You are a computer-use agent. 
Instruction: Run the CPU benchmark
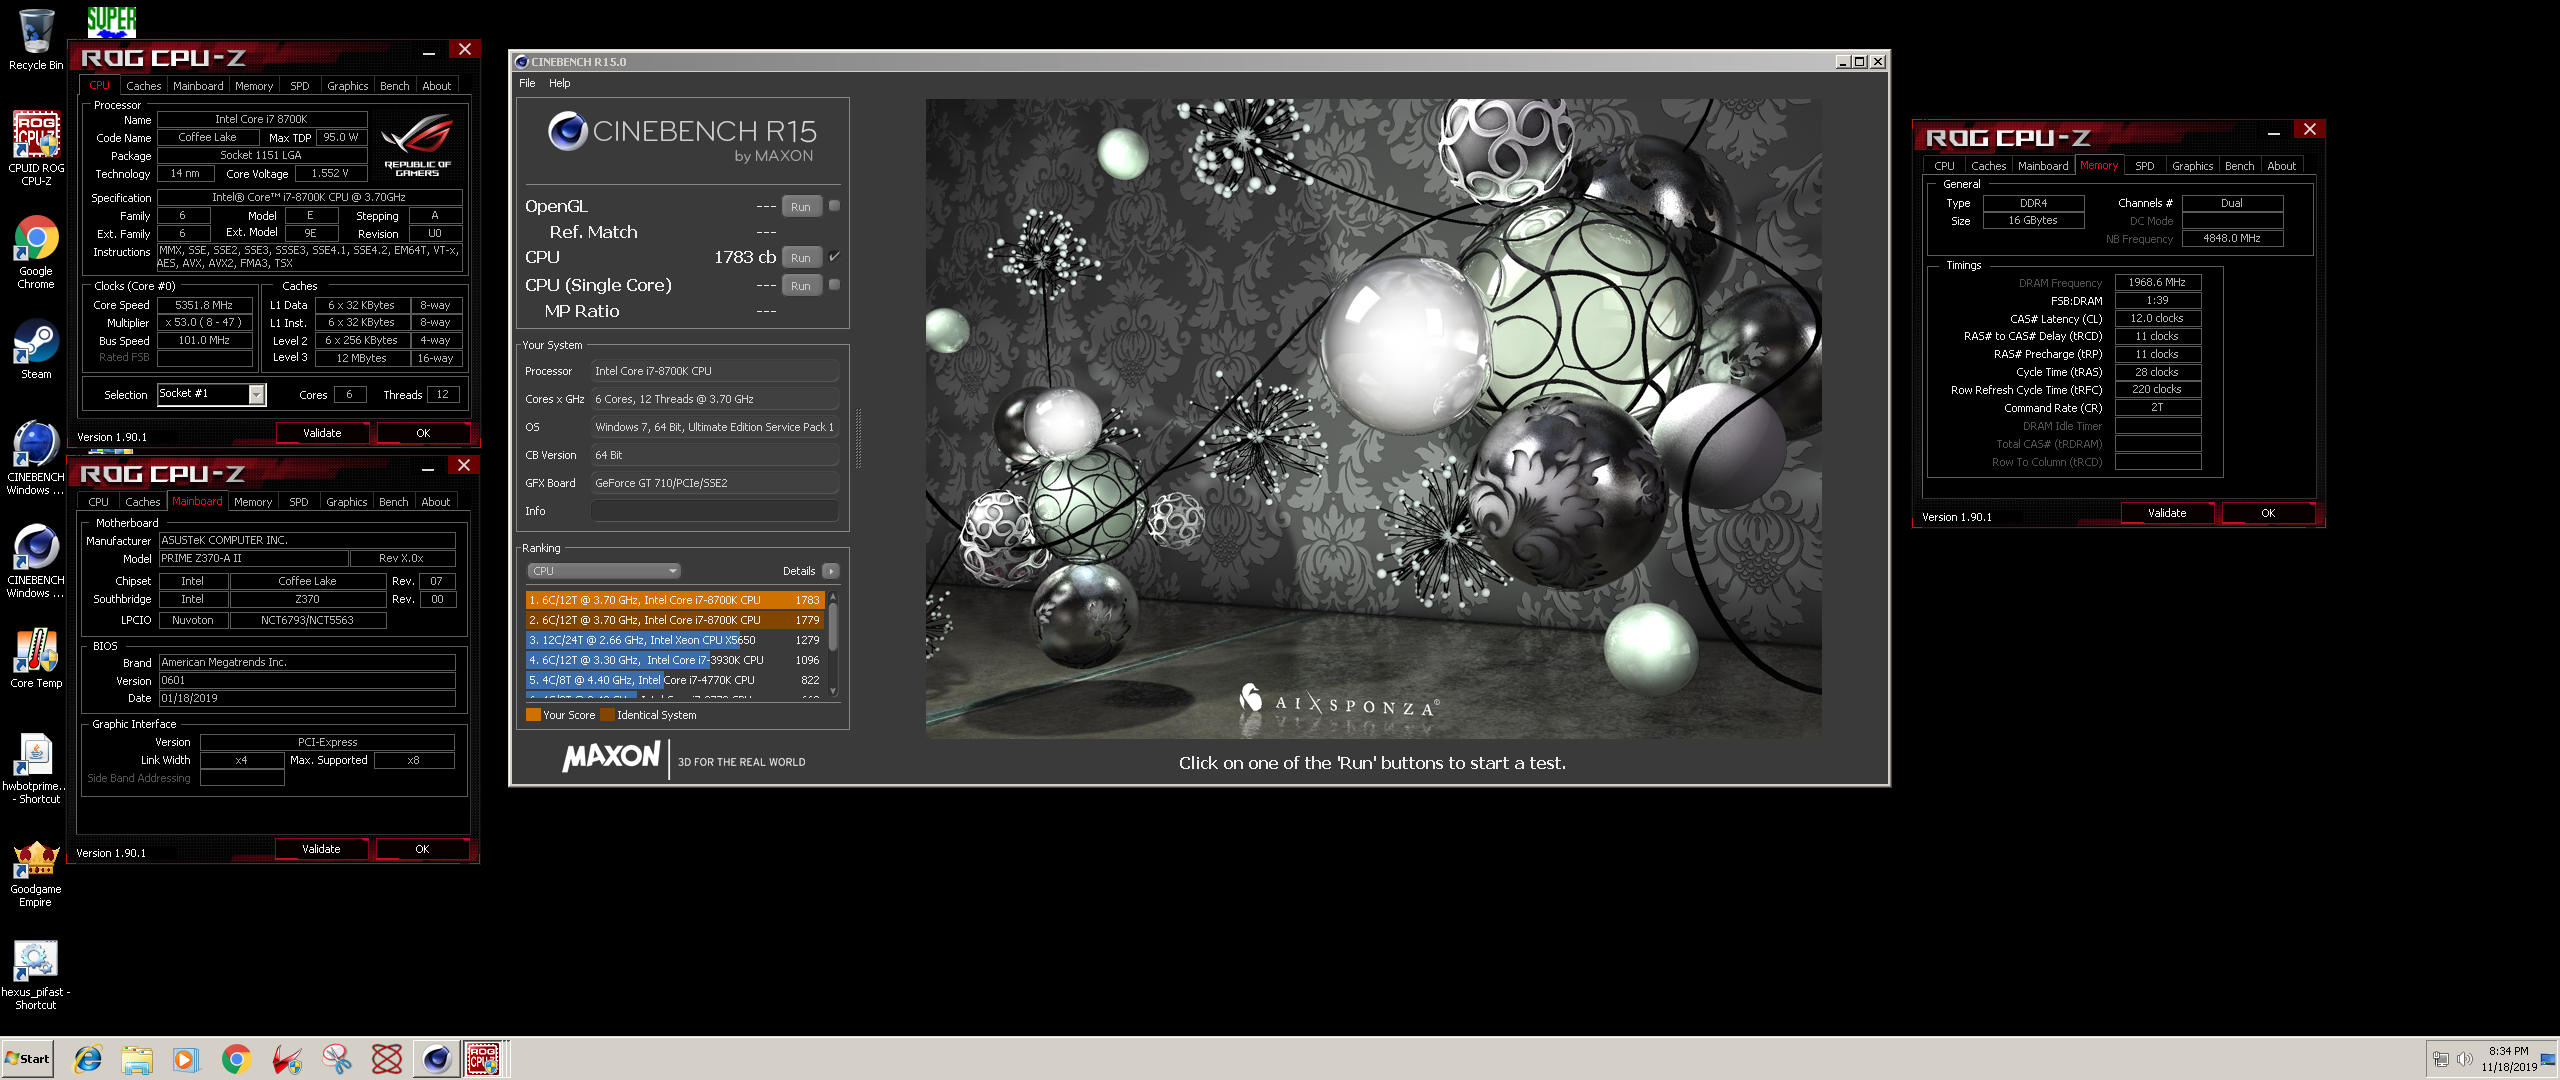[801, 258]
